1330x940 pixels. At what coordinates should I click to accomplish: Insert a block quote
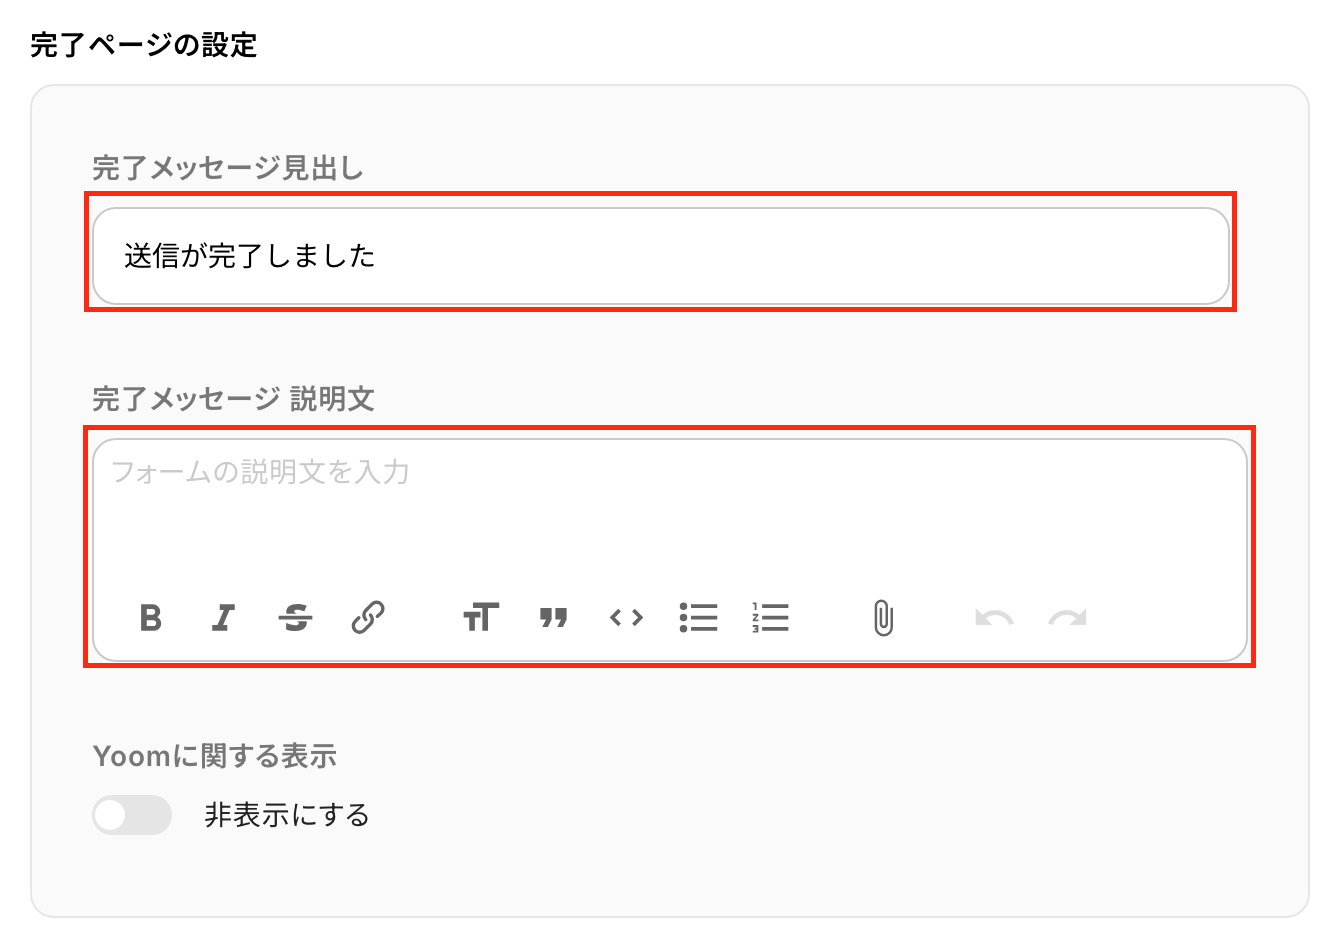[553, 618]
